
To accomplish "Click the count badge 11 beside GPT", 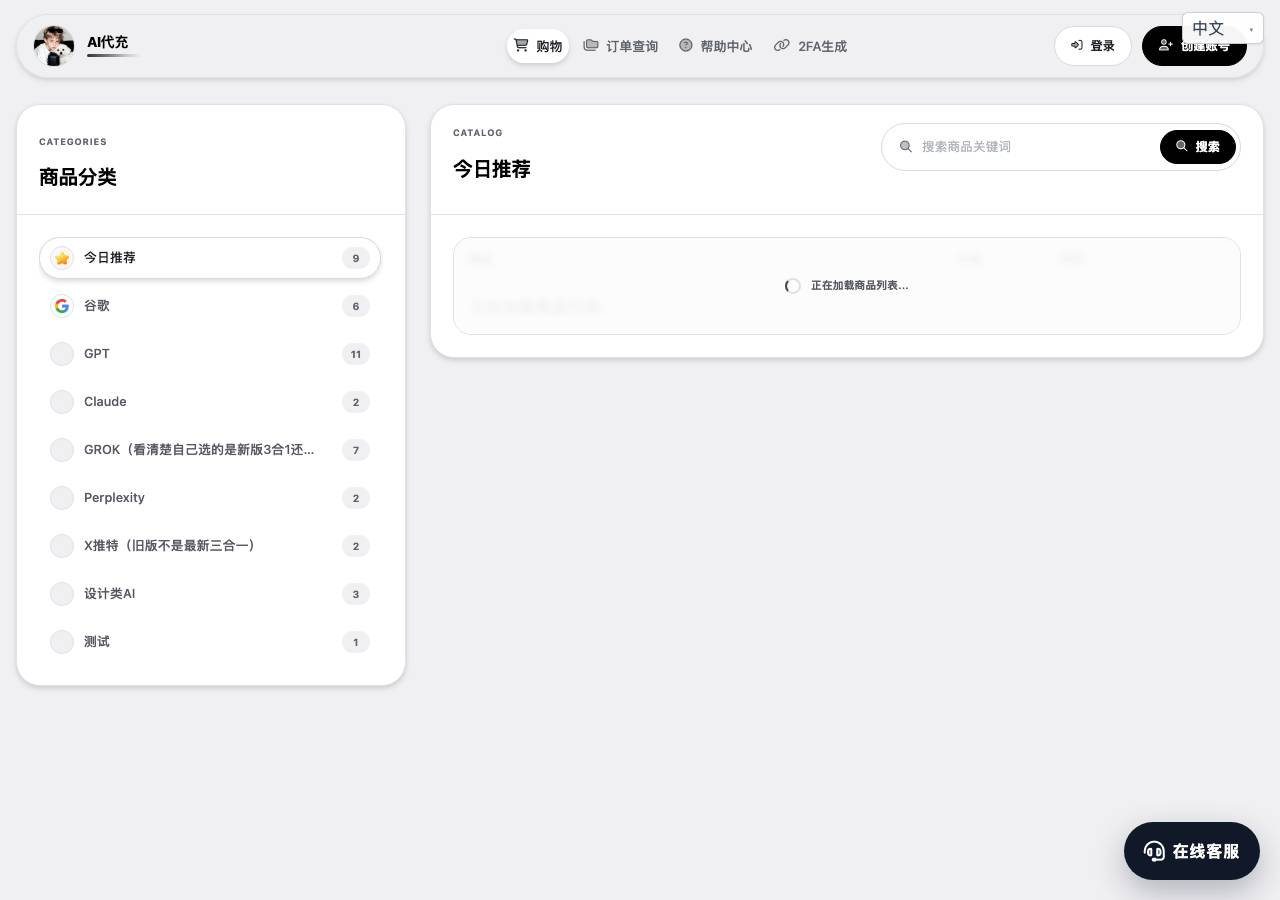I will [x=356, y=354].
